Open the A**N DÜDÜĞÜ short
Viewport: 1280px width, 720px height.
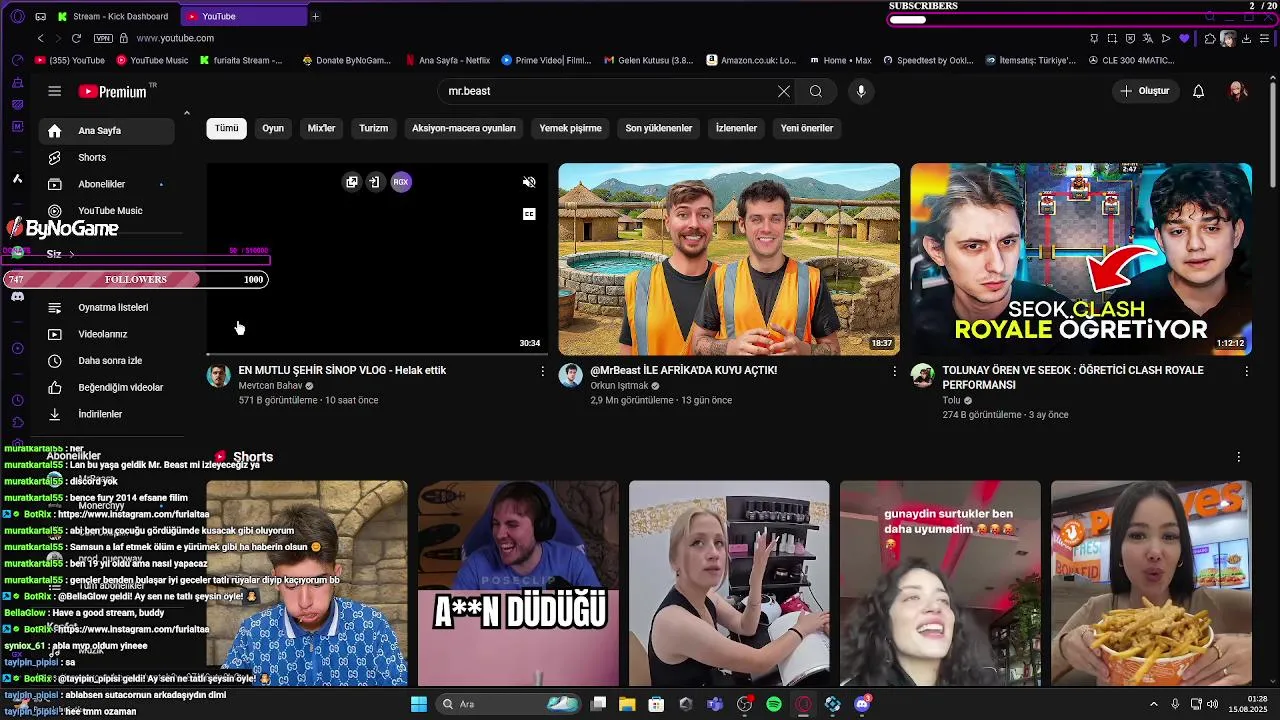[518, 583]
